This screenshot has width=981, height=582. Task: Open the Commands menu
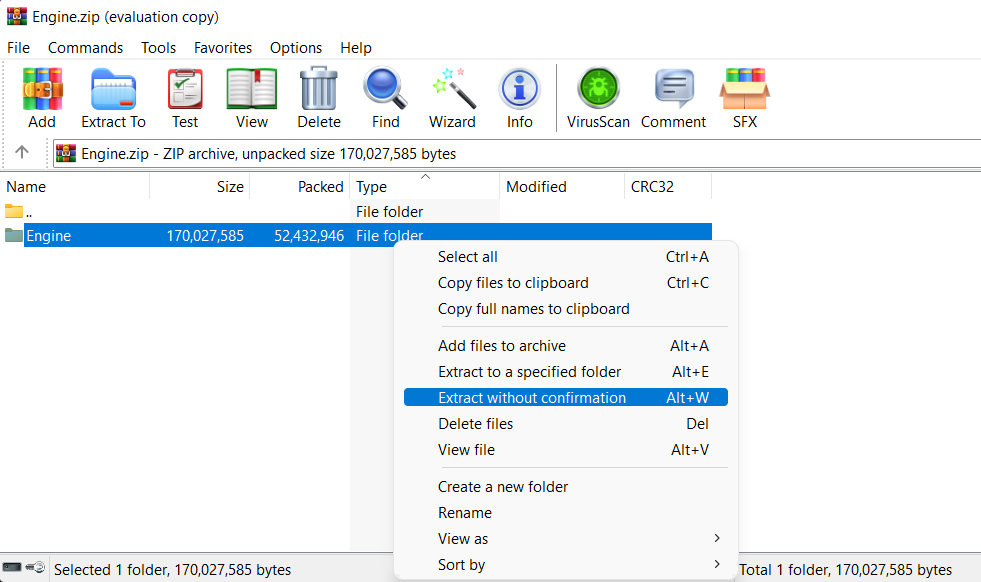click(85, 48)
